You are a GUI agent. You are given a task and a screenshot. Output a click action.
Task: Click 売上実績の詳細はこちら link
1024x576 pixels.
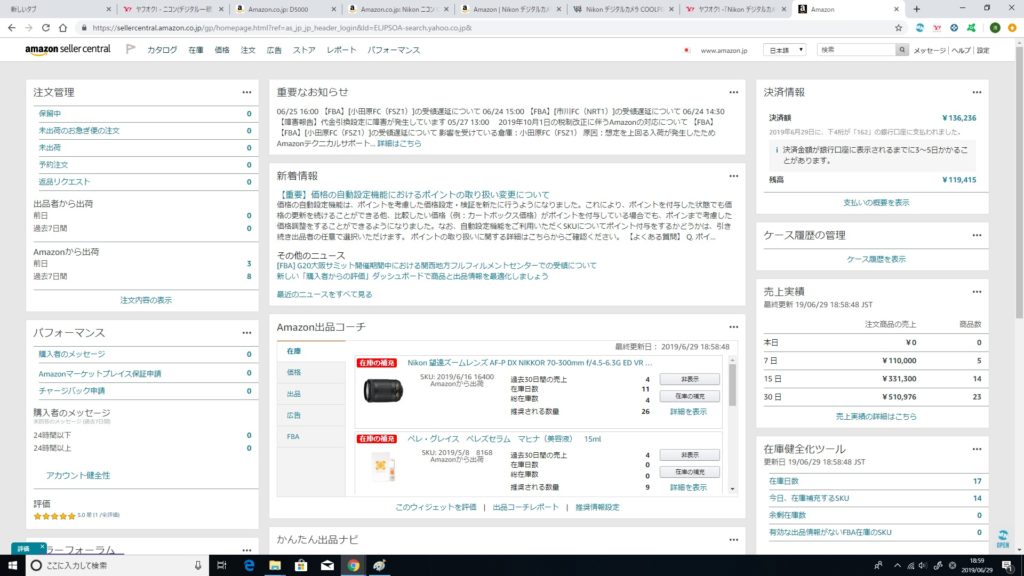click(x=876, y=416)
